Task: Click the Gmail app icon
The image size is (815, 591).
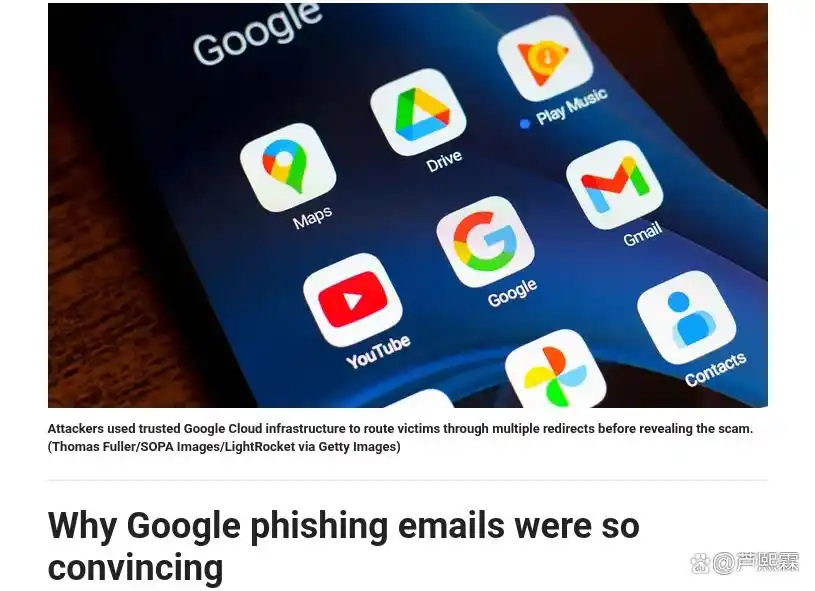Action: point(614,185)
